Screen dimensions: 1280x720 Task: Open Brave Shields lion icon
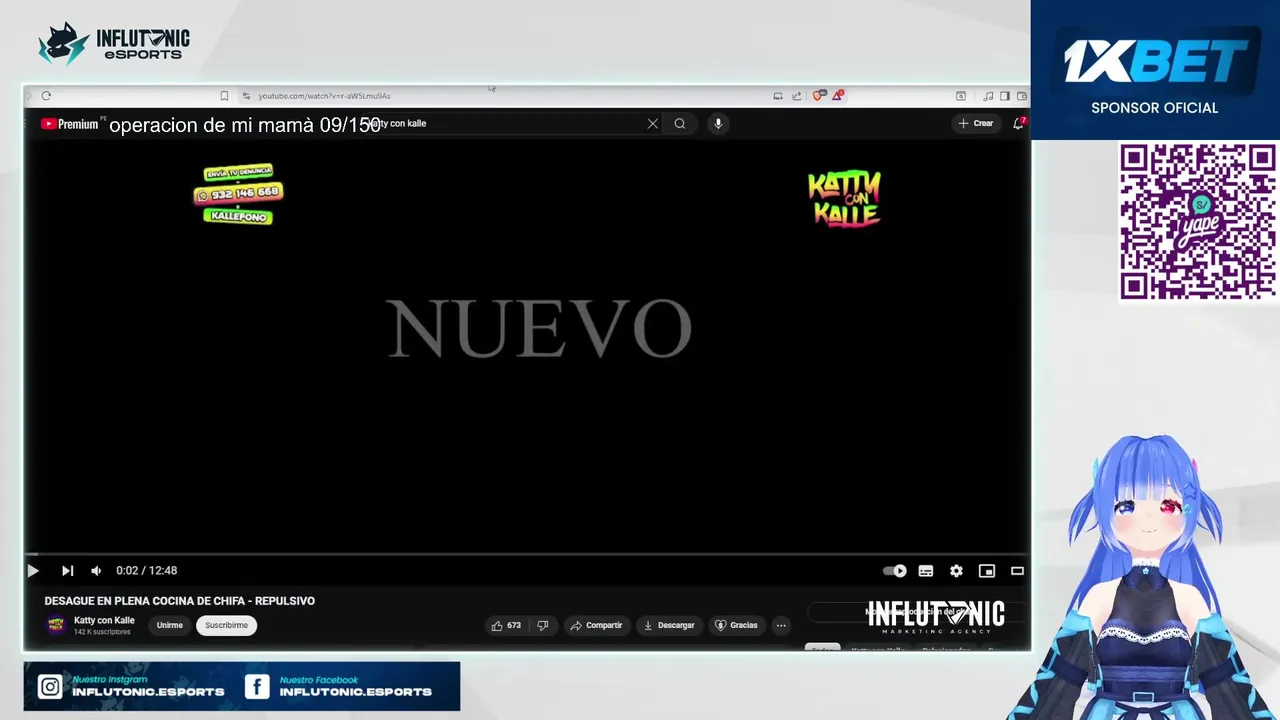[x=819, y=96]
